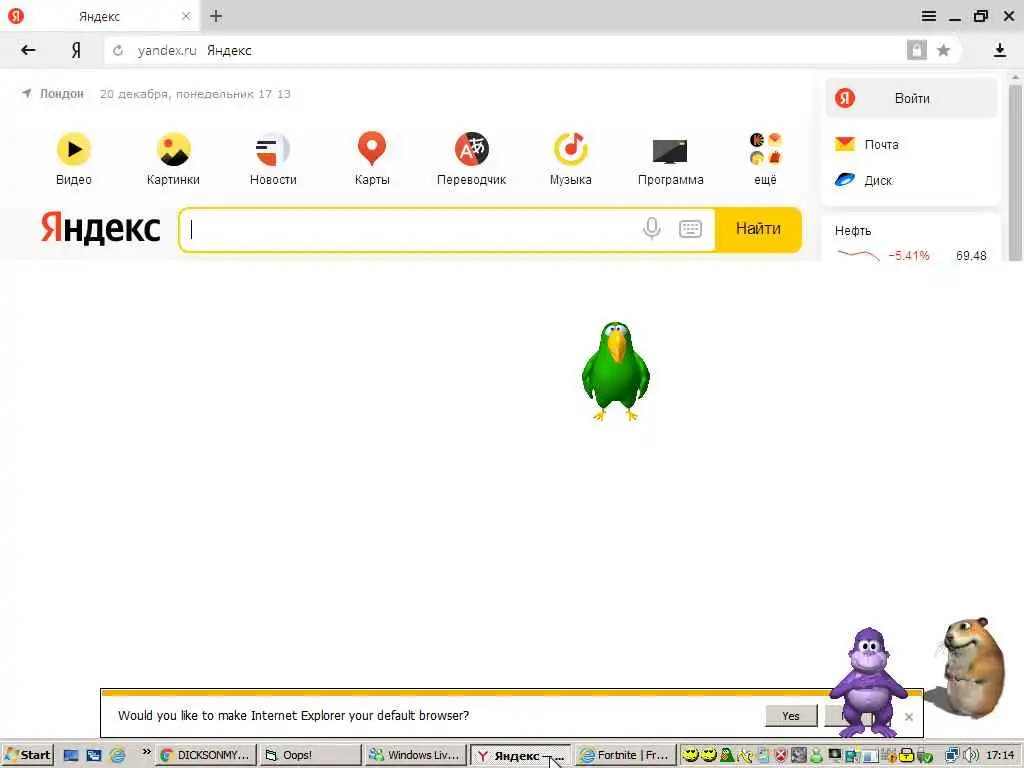Click the Найти search button
This screenshot has height=768, width=1024.
point(758,229)
